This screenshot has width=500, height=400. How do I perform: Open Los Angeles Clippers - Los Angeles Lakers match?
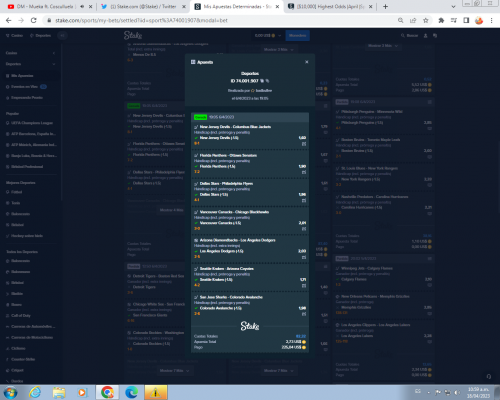pyautogui.click(x=375, y=325)
